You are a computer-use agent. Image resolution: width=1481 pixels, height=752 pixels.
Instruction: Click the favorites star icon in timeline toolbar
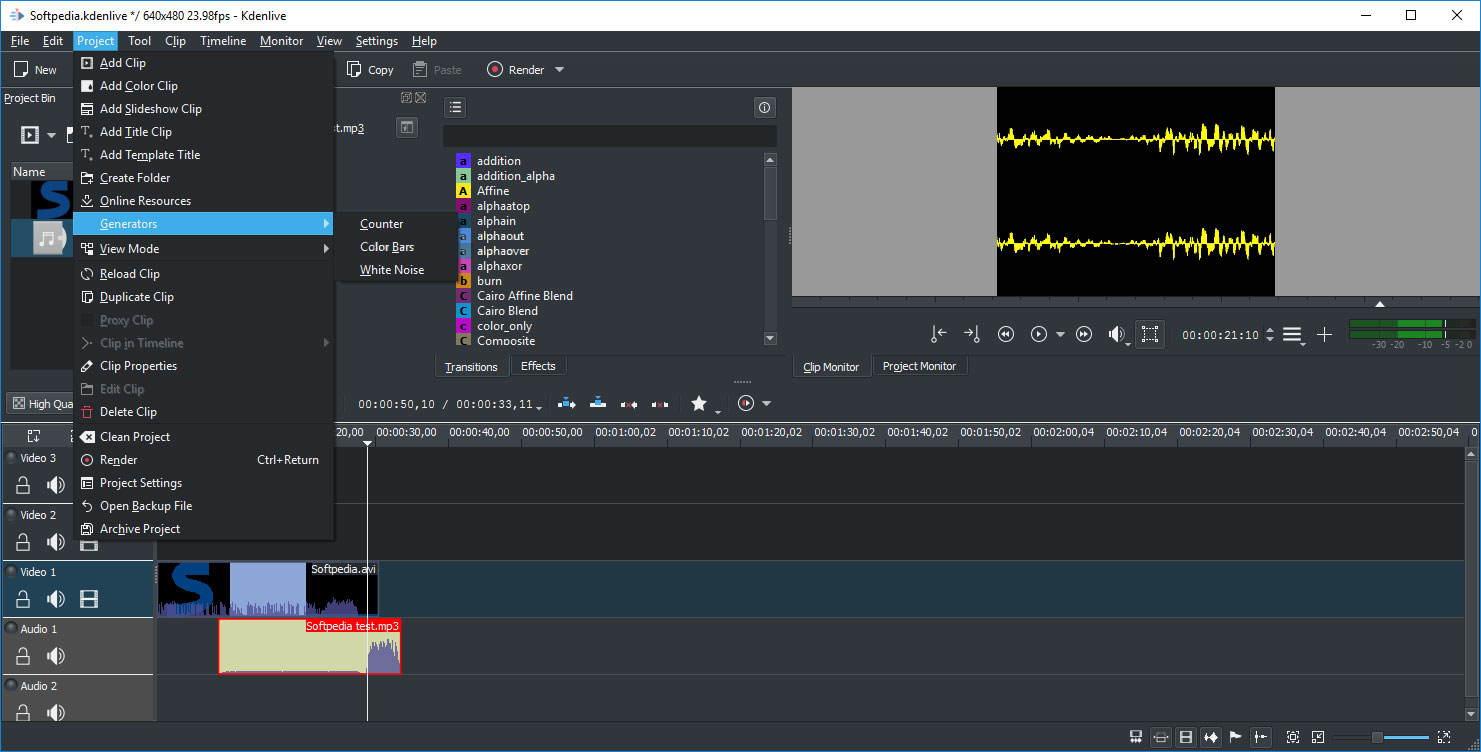click(x=699, y=404)
